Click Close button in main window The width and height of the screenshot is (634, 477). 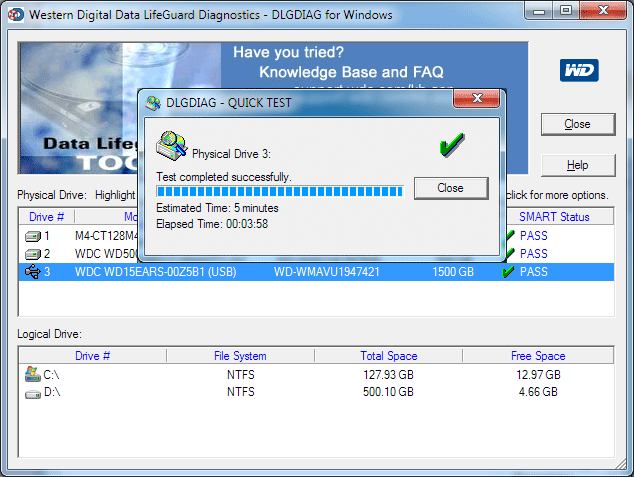pyautogui.click(x=577, y=124)
